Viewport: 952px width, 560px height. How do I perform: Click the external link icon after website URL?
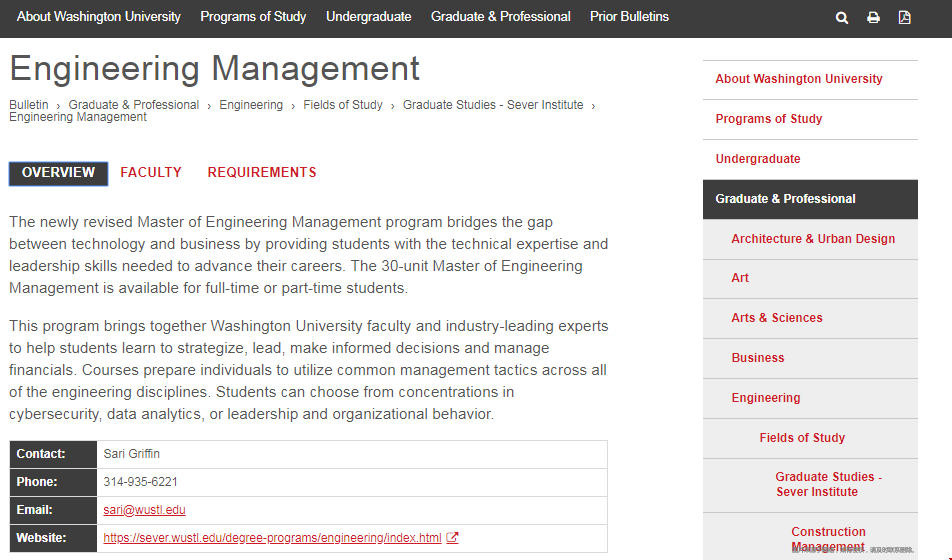click(452, 538)
